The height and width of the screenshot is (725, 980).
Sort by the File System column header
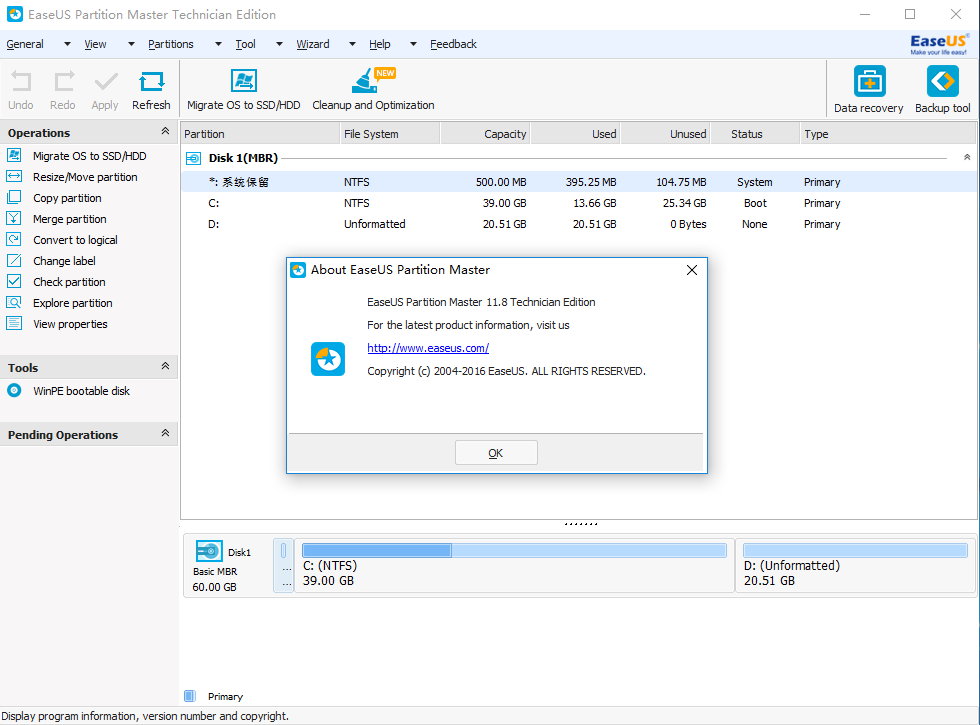click(x=390, y=134)
